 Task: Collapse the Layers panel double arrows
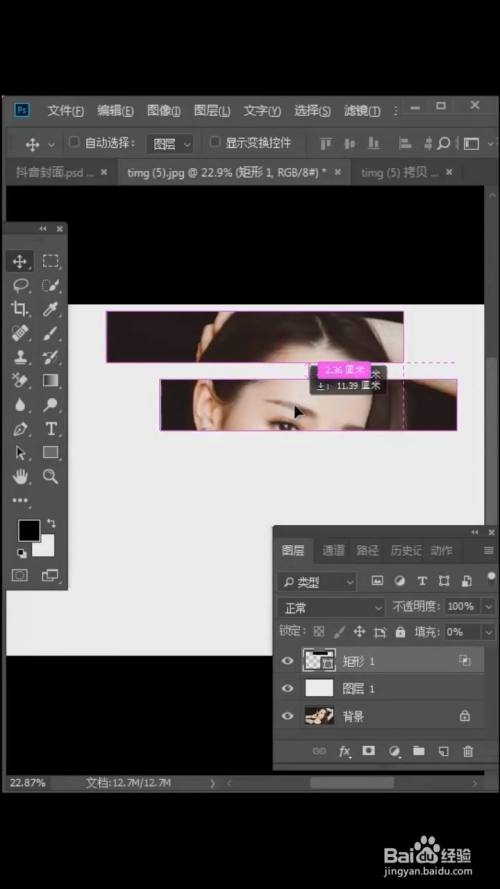click(475, 532)
